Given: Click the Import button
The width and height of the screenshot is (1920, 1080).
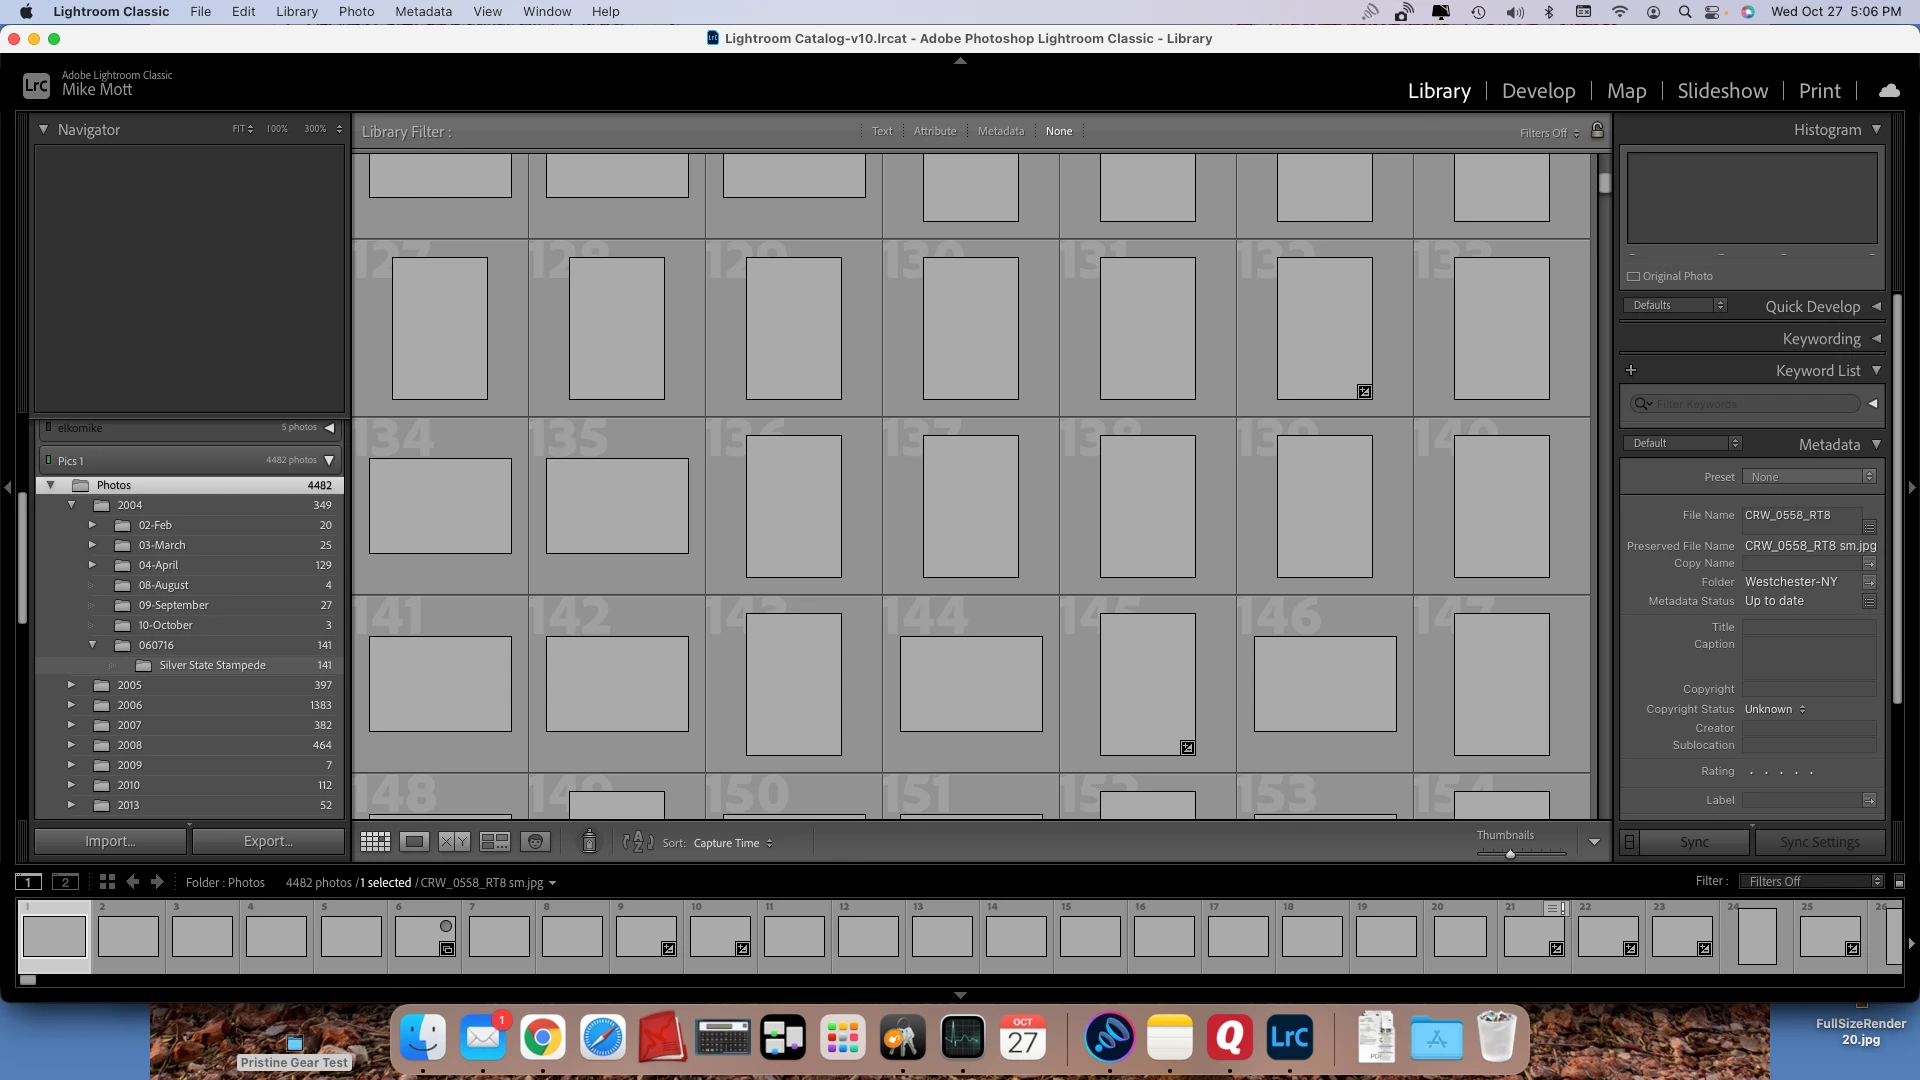Looking at the screenshot, I should click(x=110, y=842).
